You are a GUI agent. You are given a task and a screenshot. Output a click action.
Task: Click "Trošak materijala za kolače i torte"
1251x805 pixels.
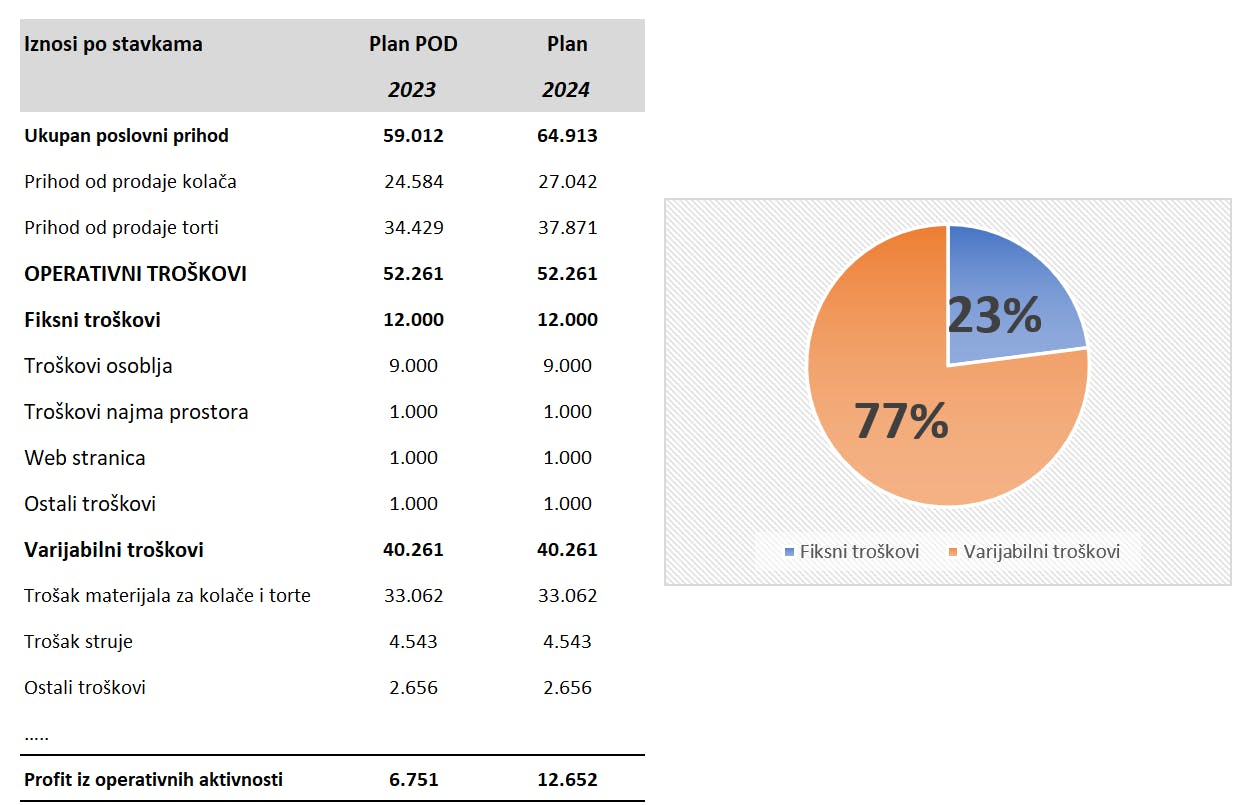pos(167,596)
